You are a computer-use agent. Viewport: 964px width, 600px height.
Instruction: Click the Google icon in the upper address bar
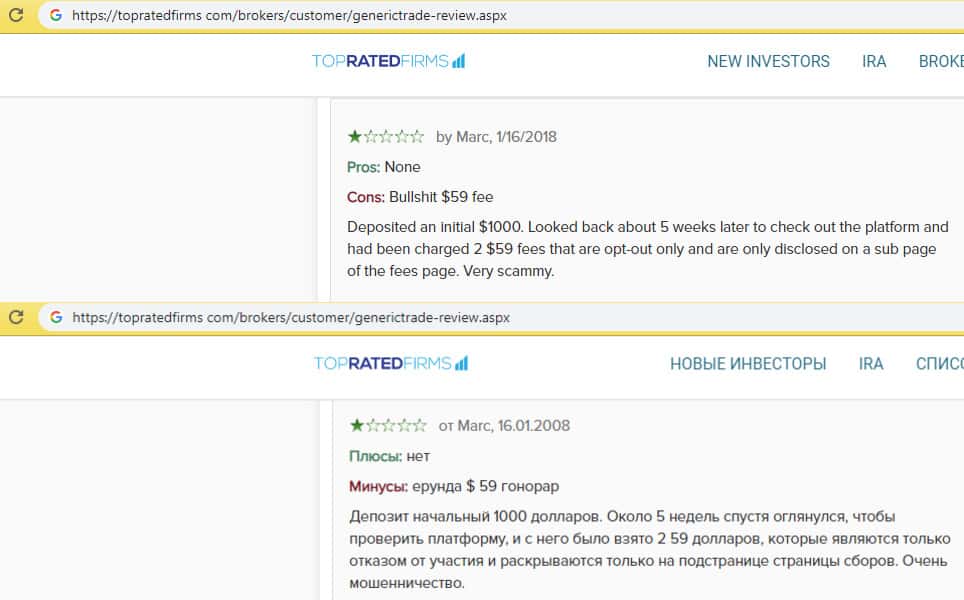(55, 15)
